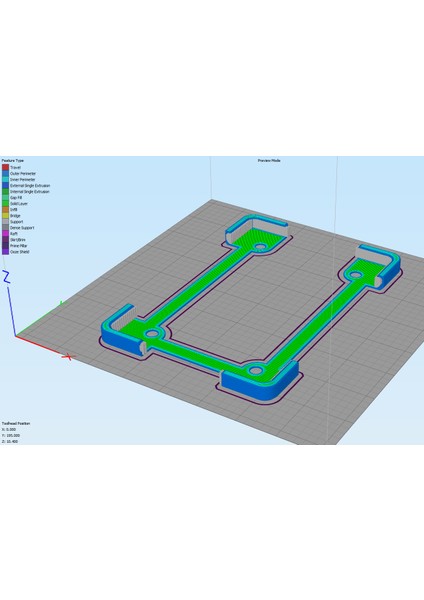This screenshot has width=424, height=600.
Task: Select the Inner Perimeter cyan swatch
Action: click(x=5, y=179)
